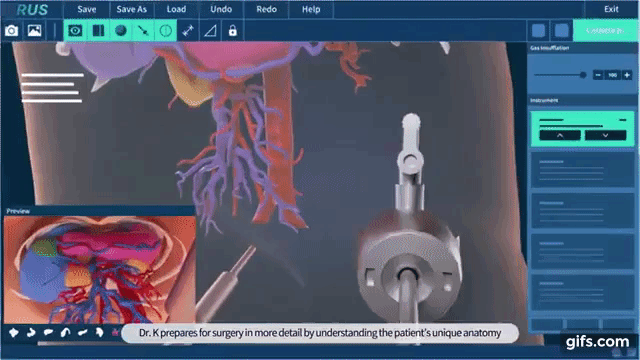Click the Preview thumbnail of the anatomy
Screen dimensions: 640x360
[100, 269]
